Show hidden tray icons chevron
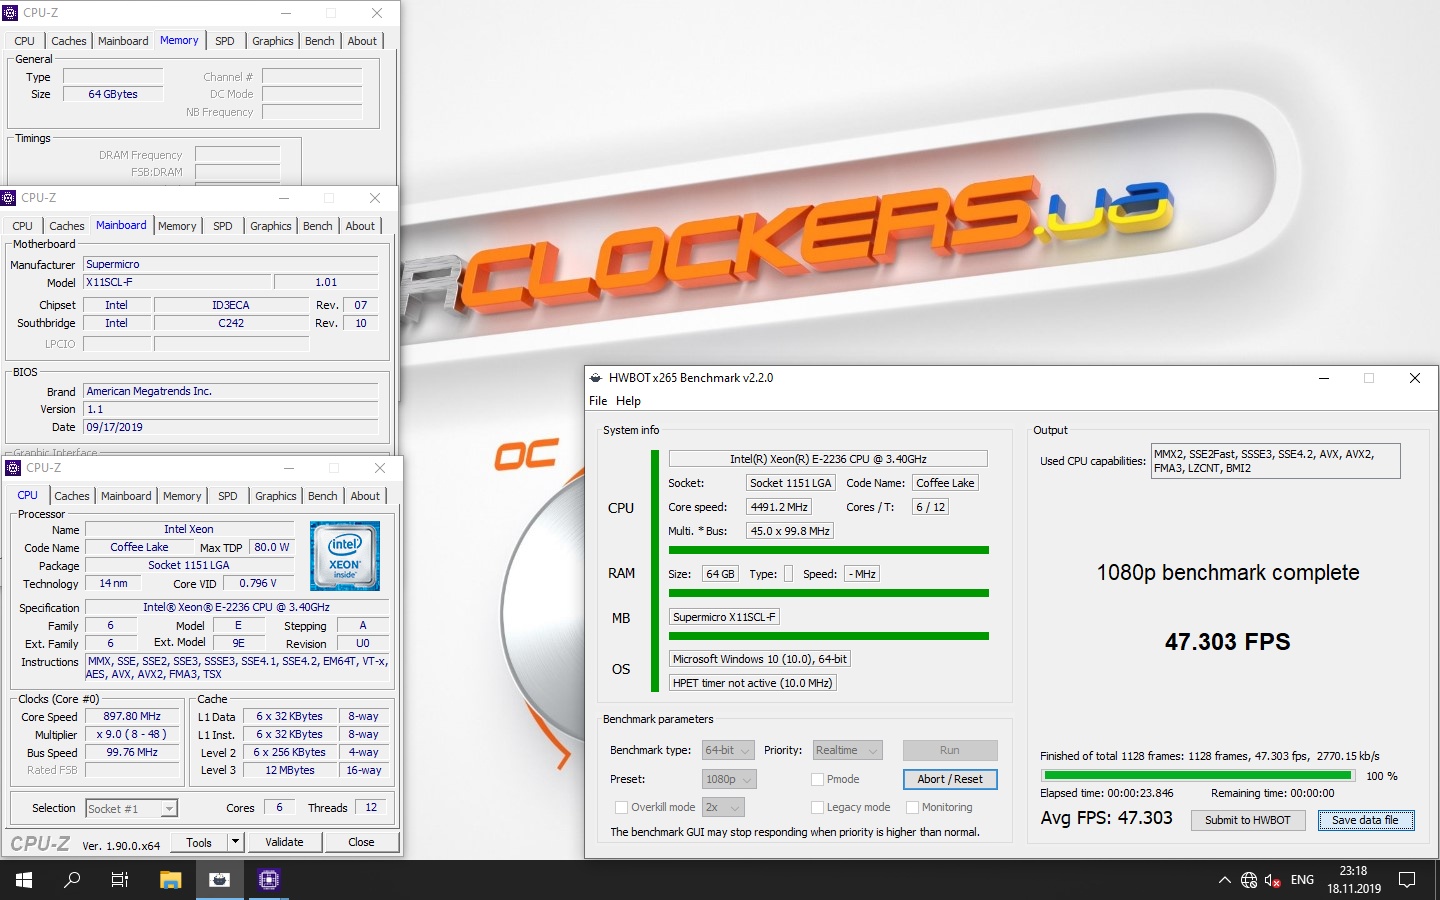The height and width of the screenshot is (900, 1440). point(1224,880)
